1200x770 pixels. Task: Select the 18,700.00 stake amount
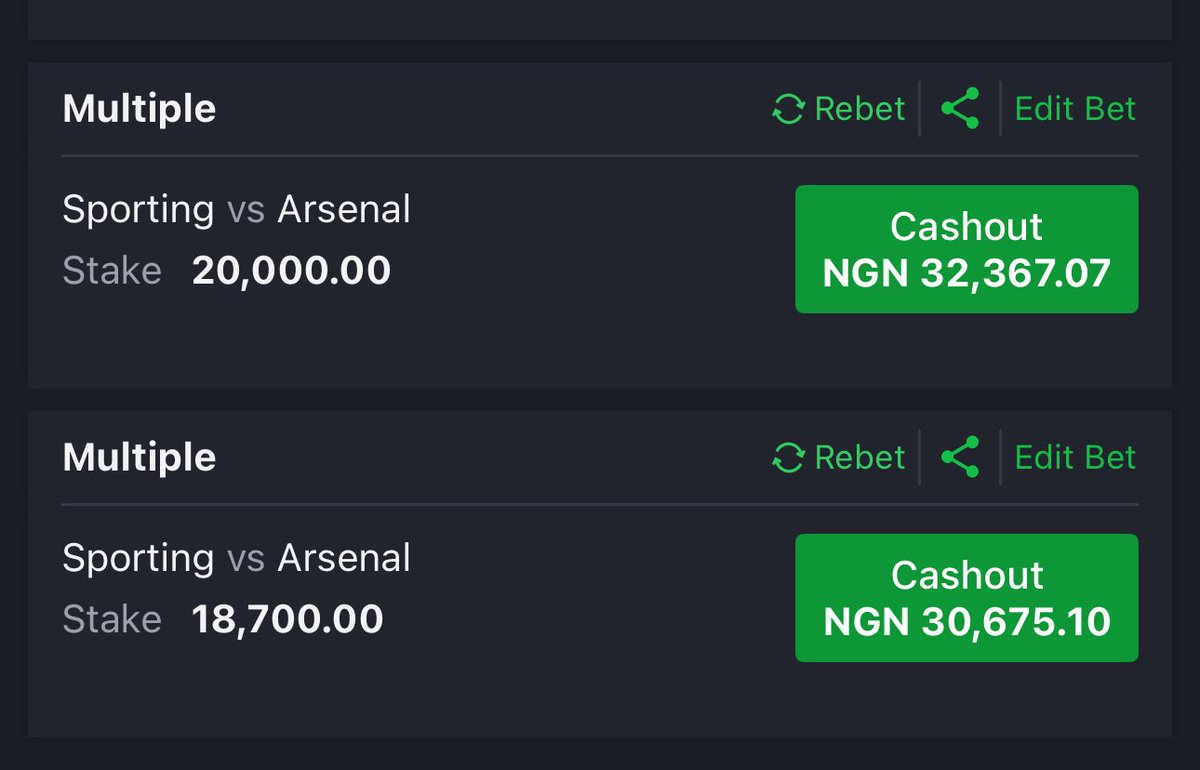pyautogui.click(x=288, y=620)
